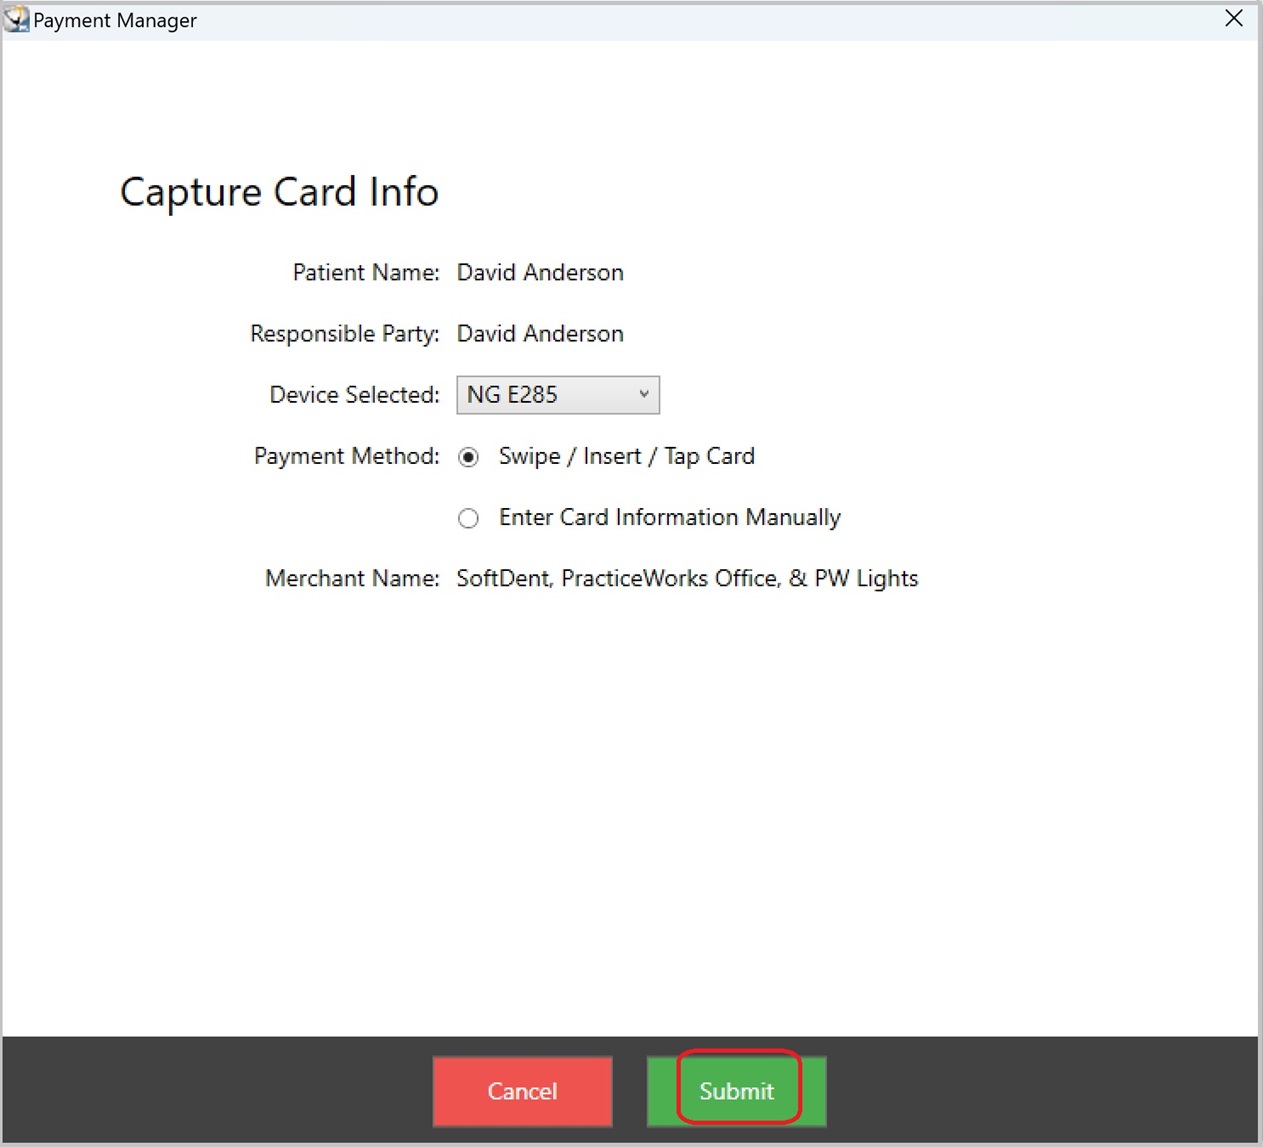Click the Merchant Name value text
This screenshot has width=1263, height=1147.
click(x=687, y=578)
